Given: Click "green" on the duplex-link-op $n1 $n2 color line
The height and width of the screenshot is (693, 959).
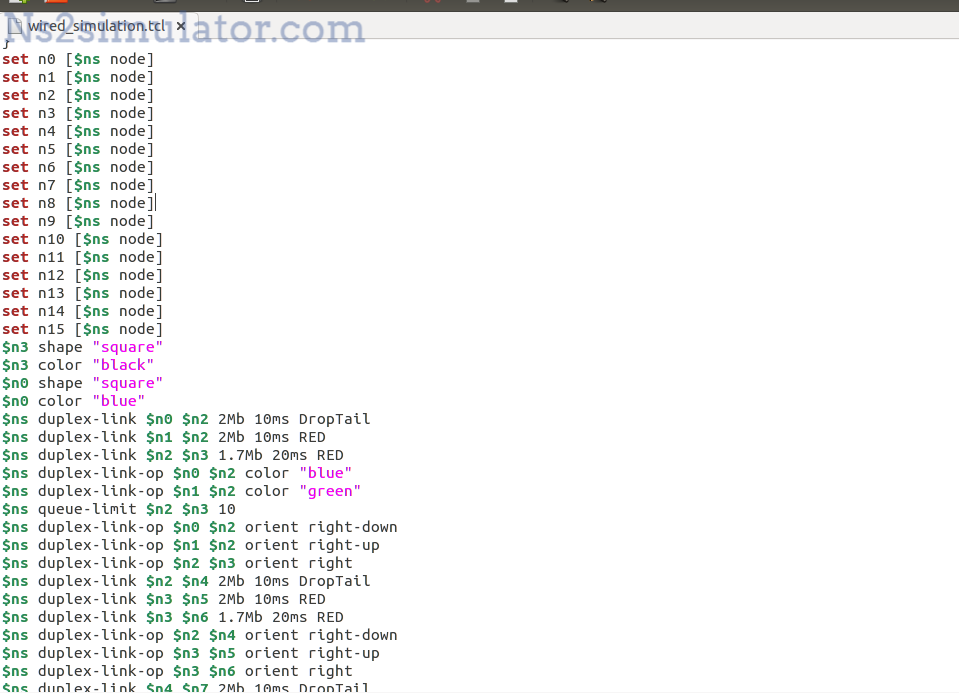Looking at the screenshot, I should point(330,491).
